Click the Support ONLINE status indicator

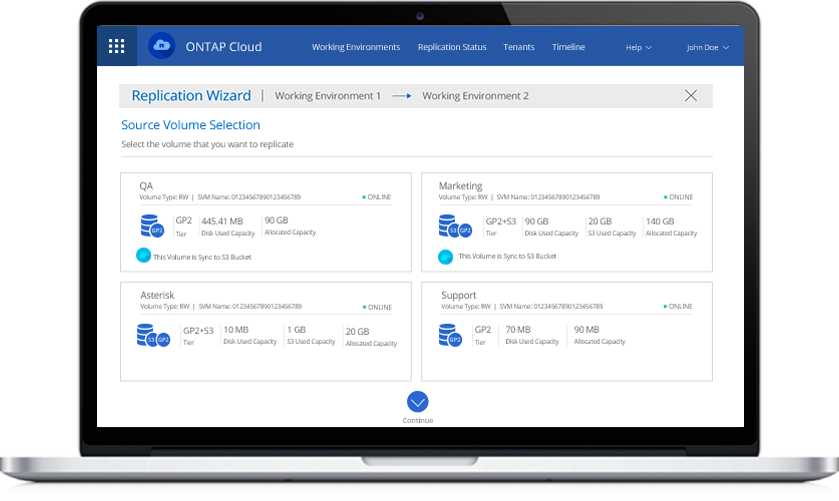pyautogui.click(x=678, y=307)
